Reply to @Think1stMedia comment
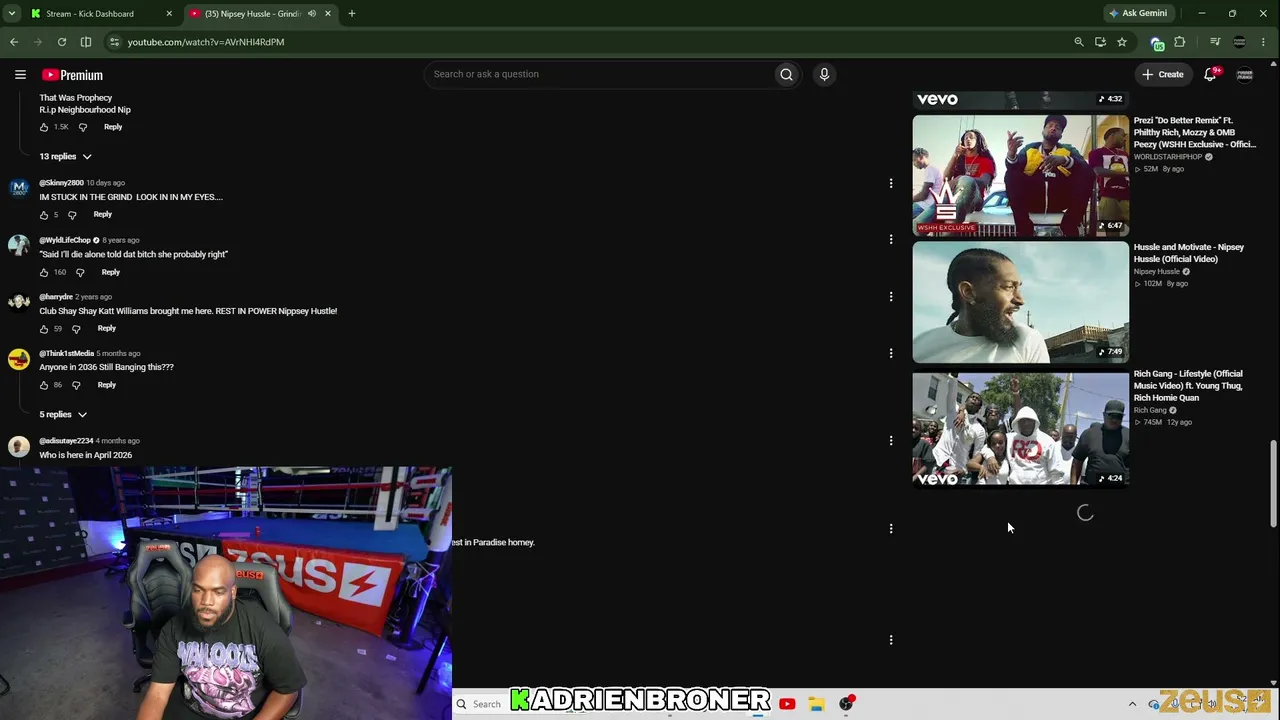 tap(107, 385)
